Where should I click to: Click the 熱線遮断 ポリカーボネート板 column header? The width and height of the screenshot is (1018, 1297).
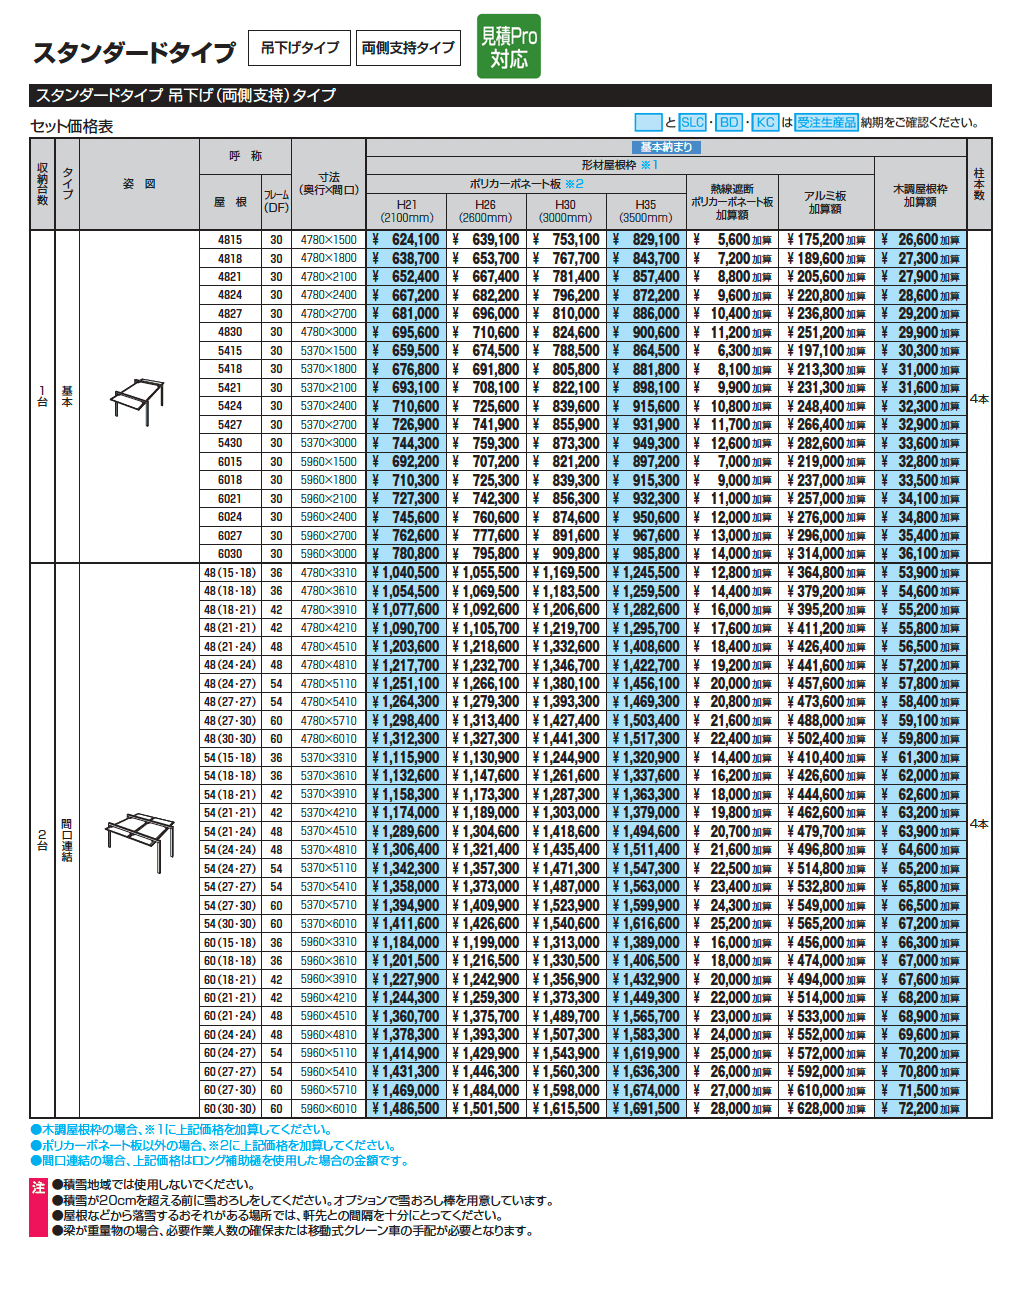(x=732, y=202)
